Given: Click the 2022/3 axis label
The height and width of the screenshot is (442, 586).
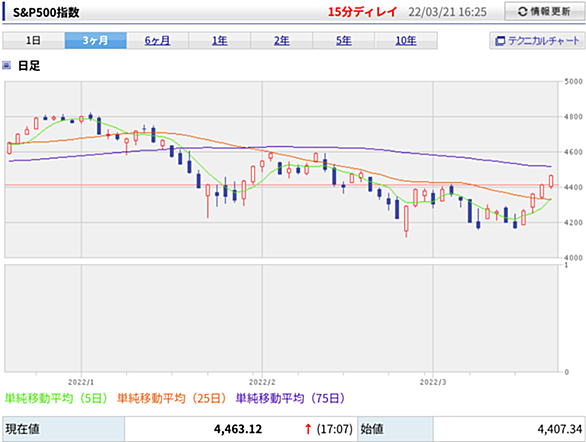Looking at the screenshot, I should click(433, 382).
